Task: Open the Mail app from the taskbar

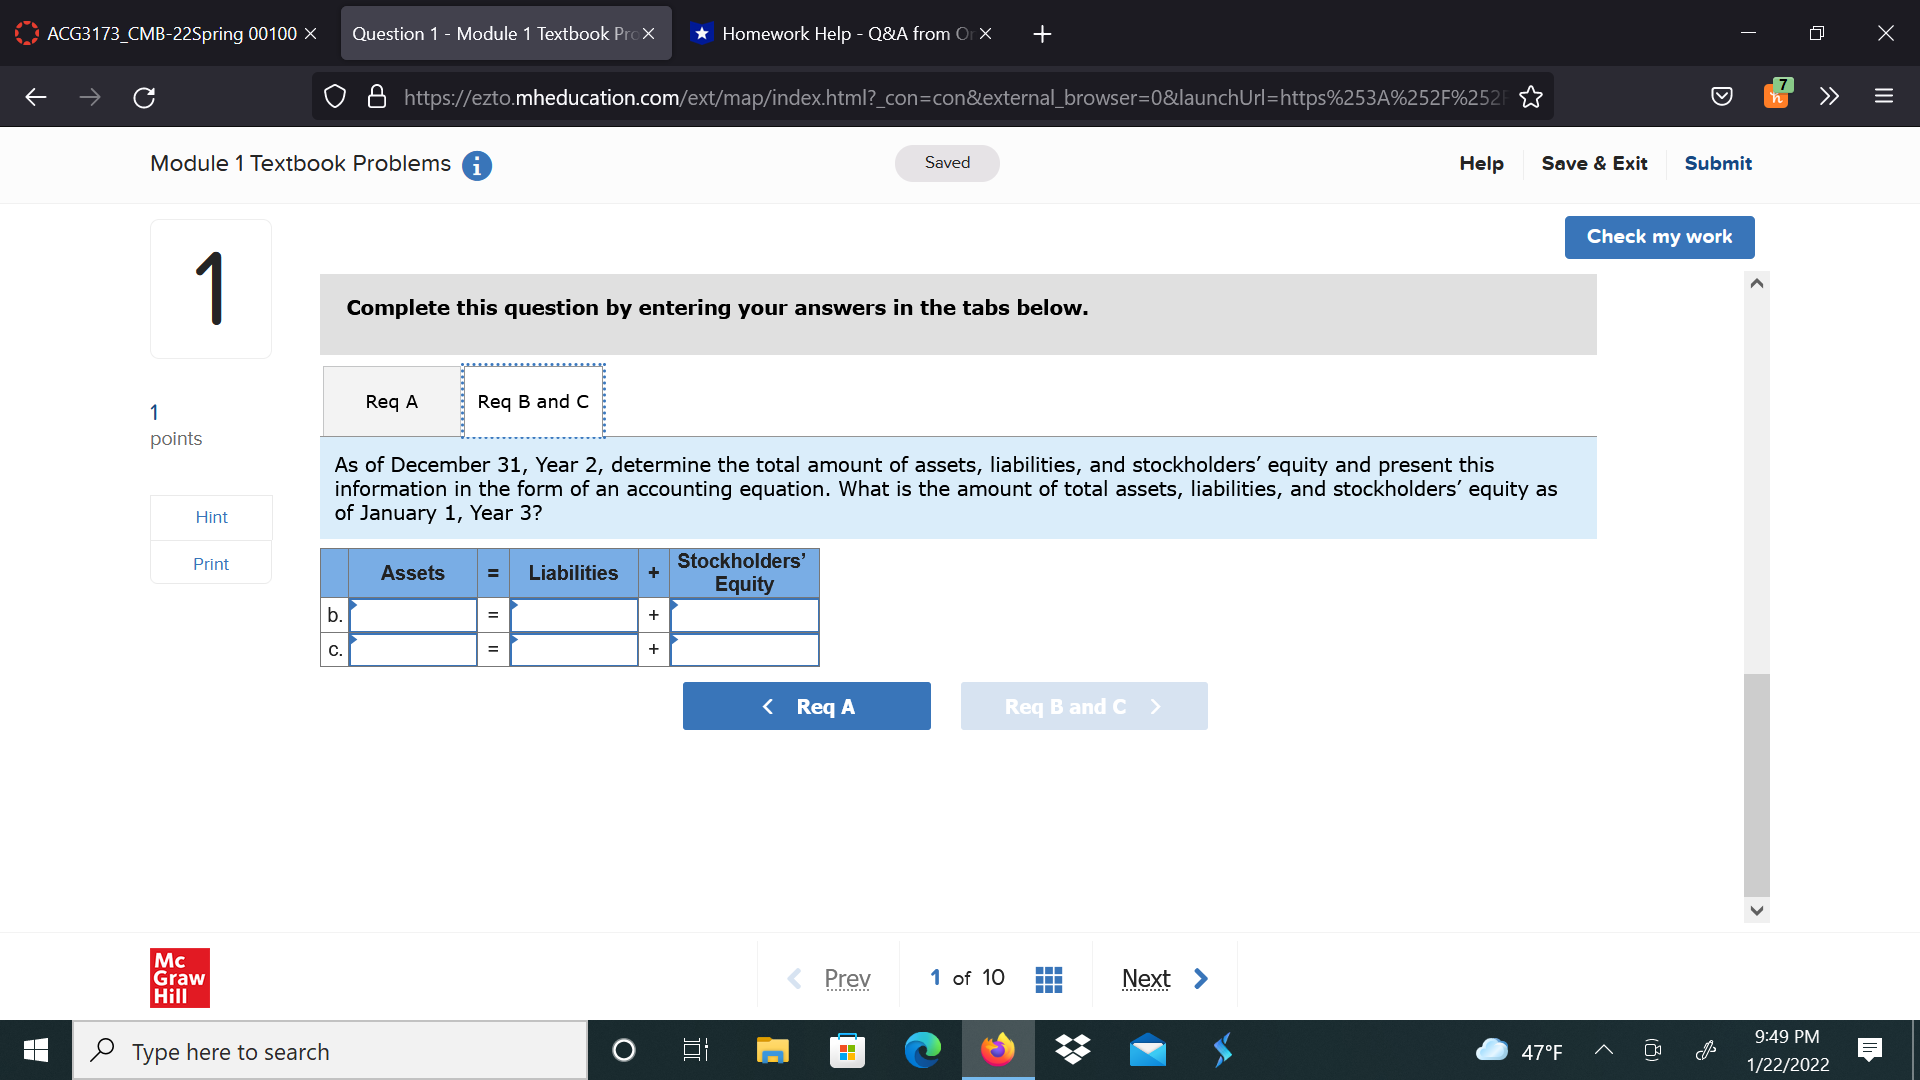Action: click(x=1148, y=1050)
